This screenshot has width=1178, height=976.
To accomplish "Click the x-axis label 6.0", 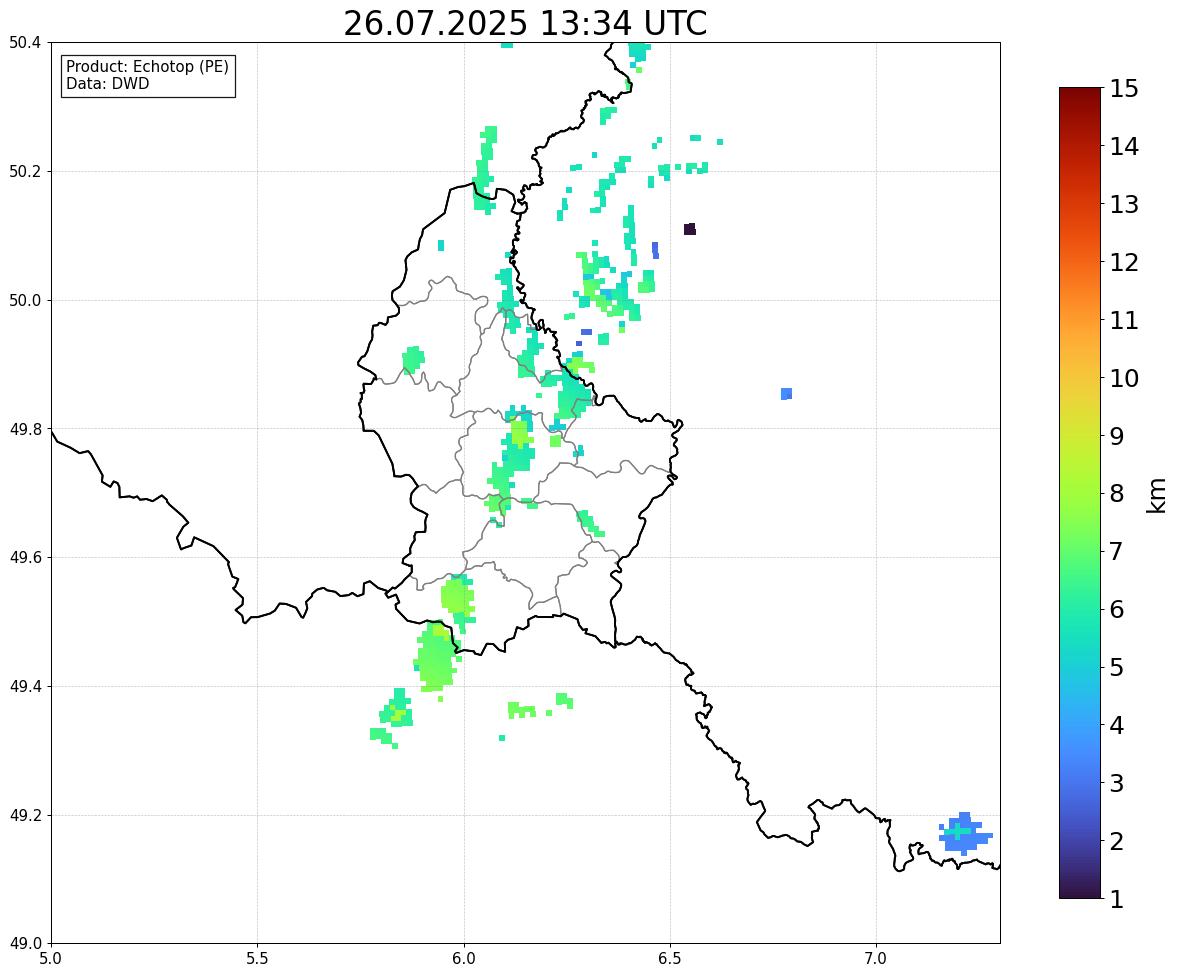I will 464,959.
